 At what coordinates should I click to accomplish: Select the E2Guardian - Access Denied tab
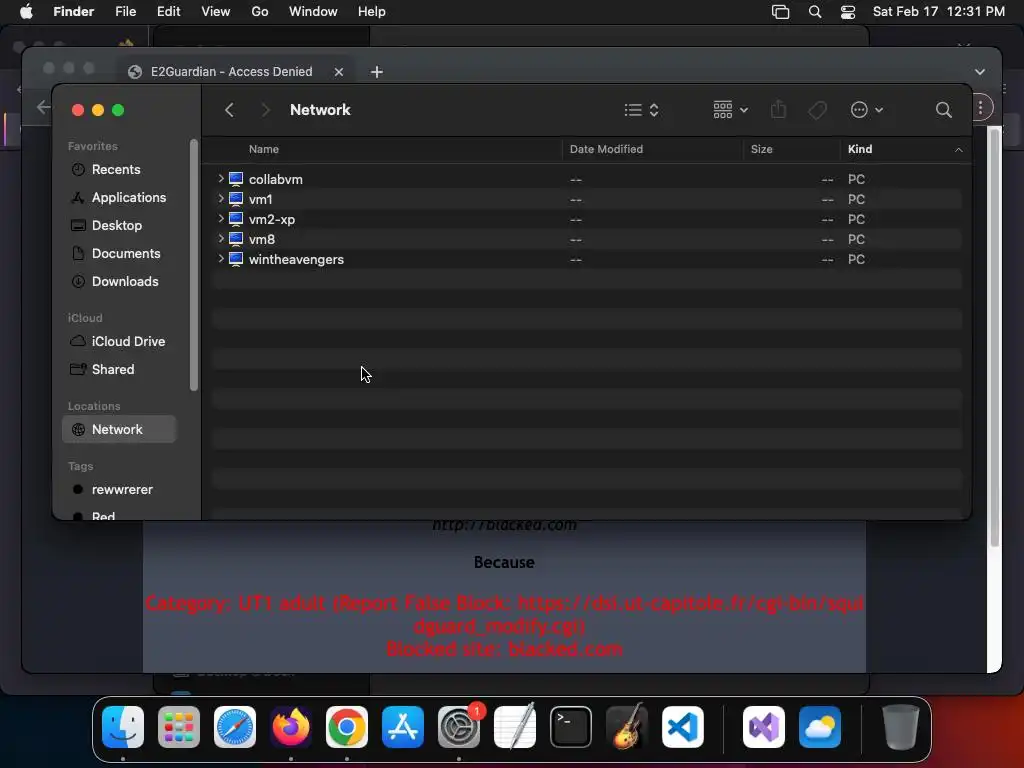click(231, 72)
